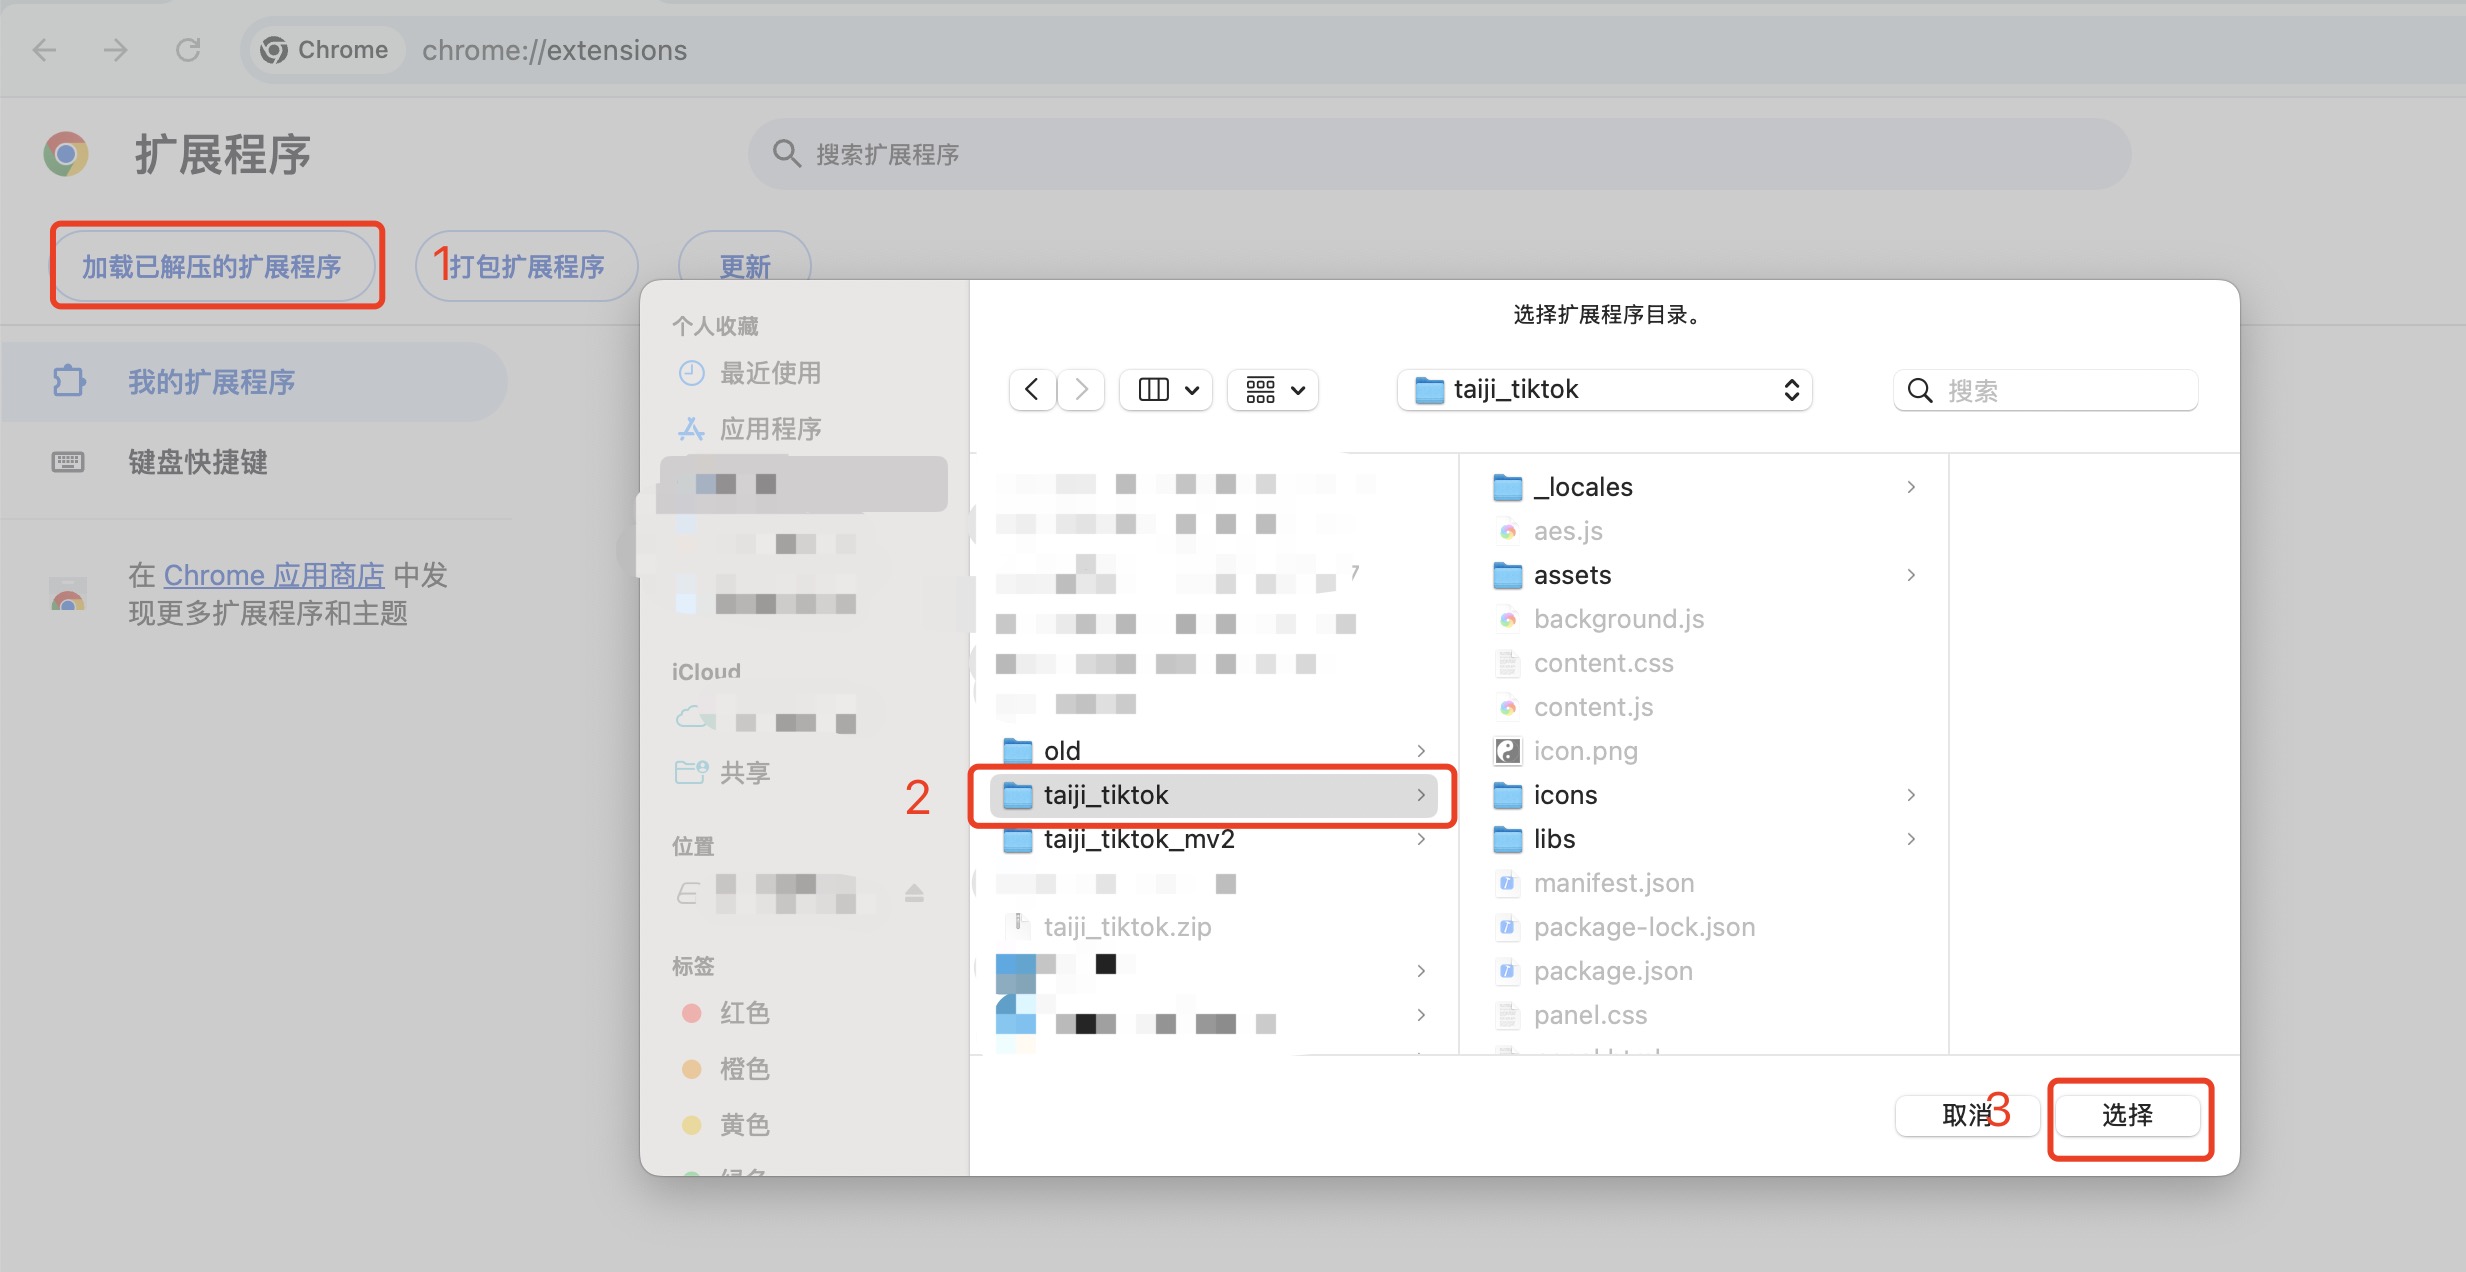Click the eject icon under 位置
Screen dimensions: 2466x1272
click(914, 892)
